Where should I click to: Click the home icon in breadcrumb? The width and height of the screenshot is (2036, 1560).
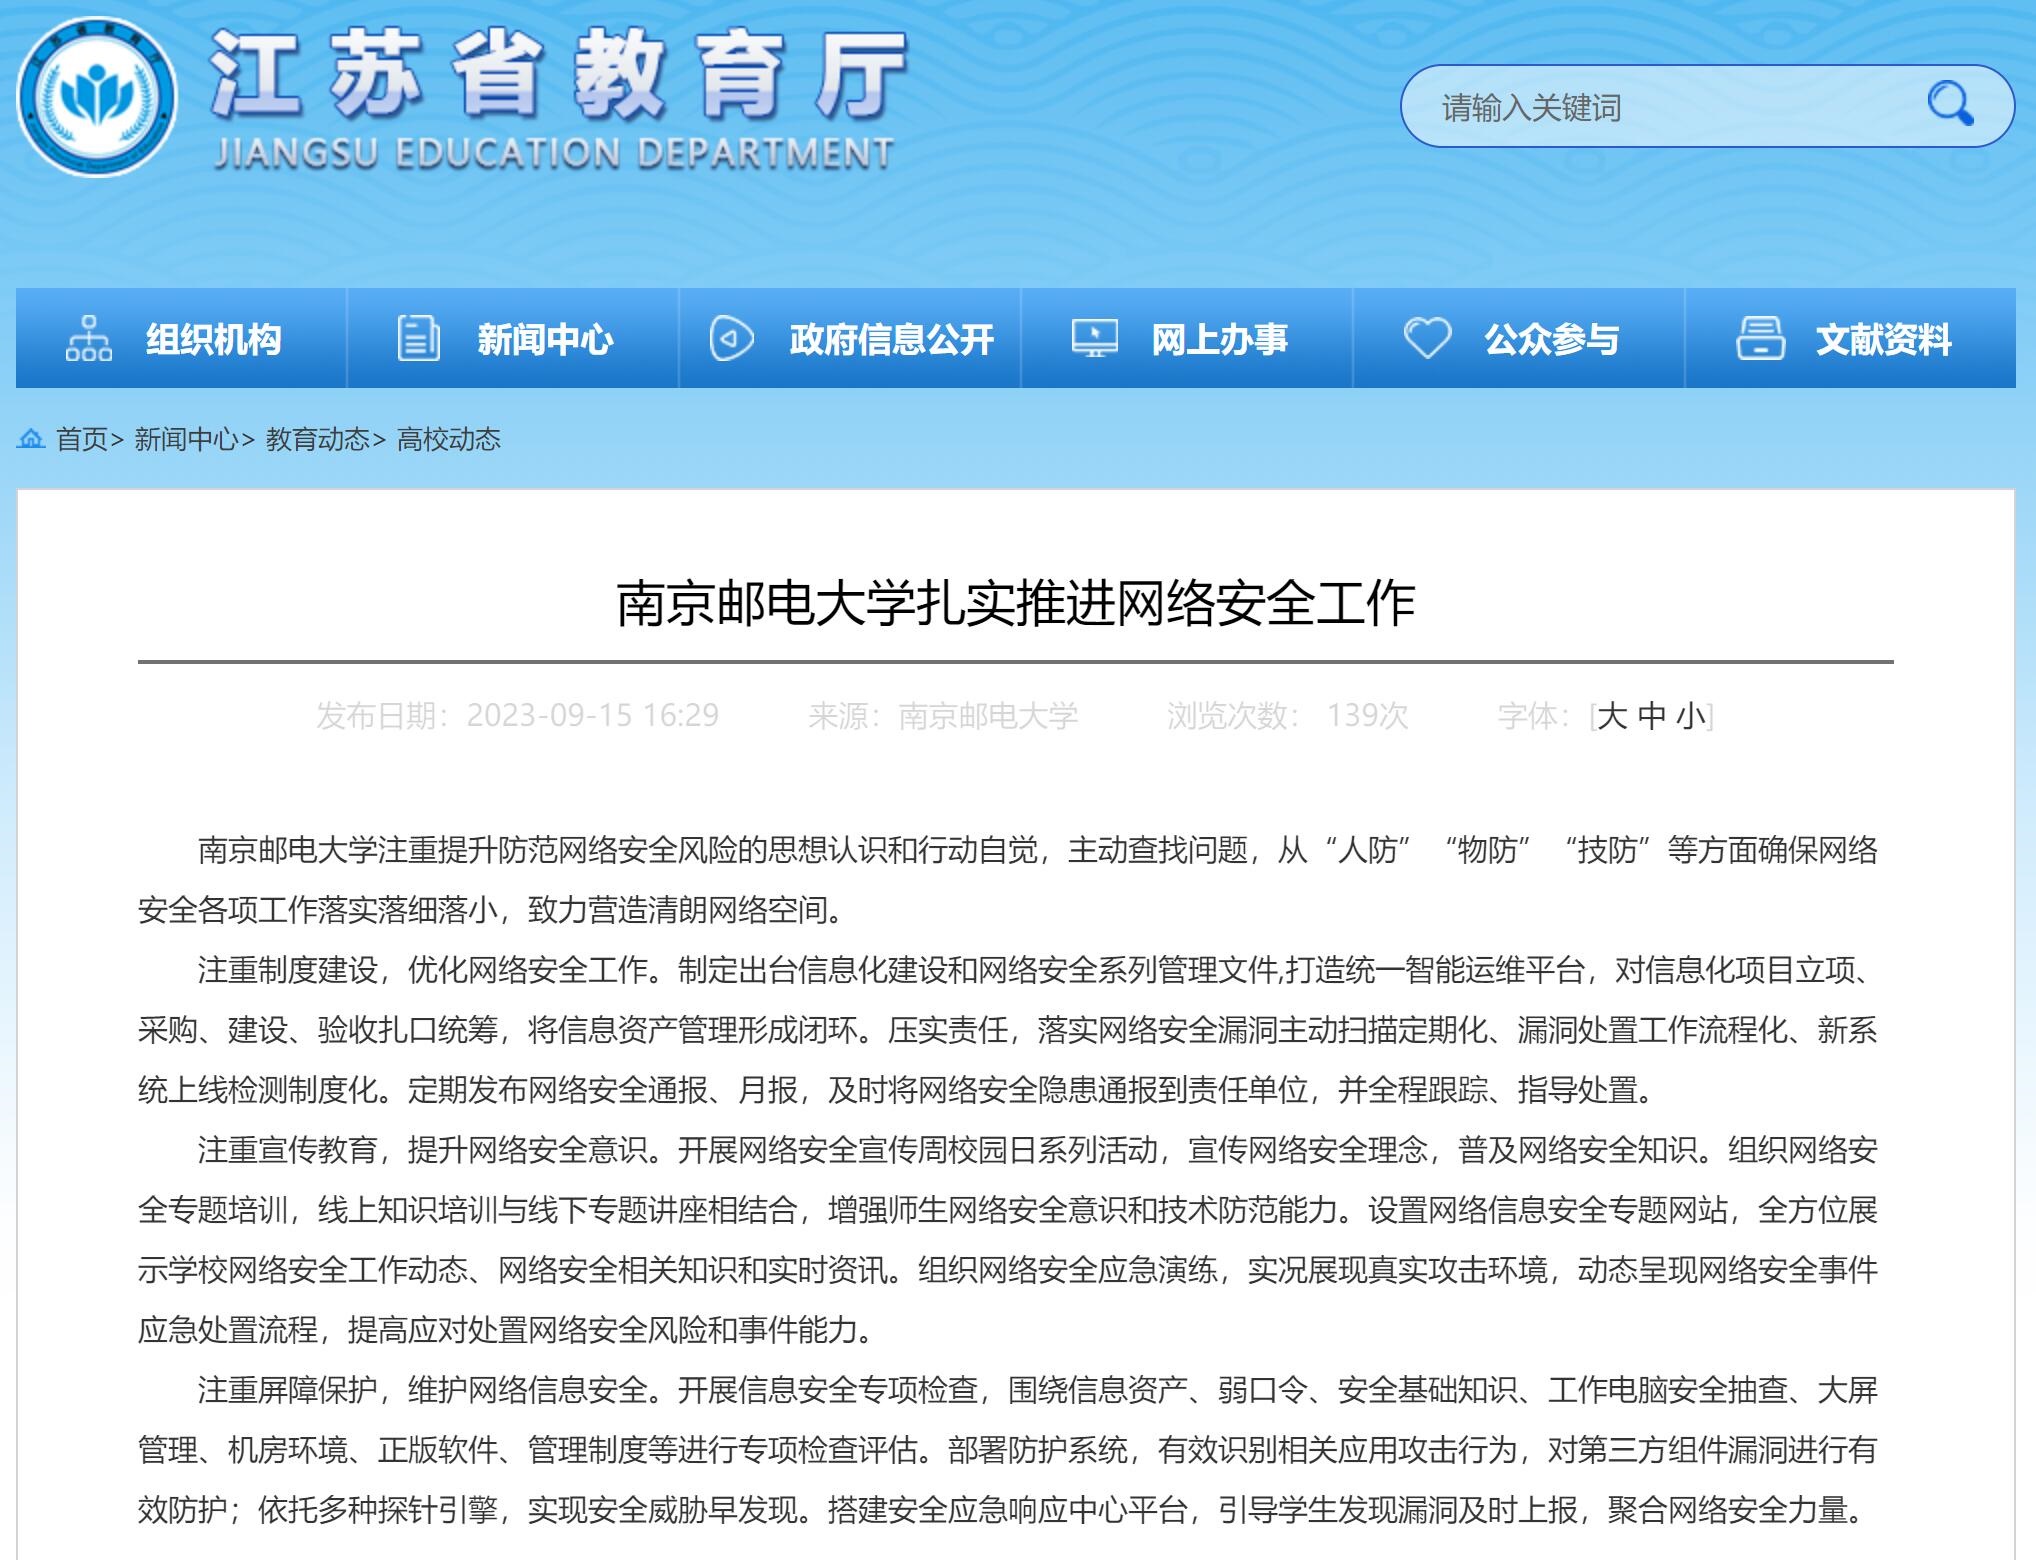coord(31,439)
